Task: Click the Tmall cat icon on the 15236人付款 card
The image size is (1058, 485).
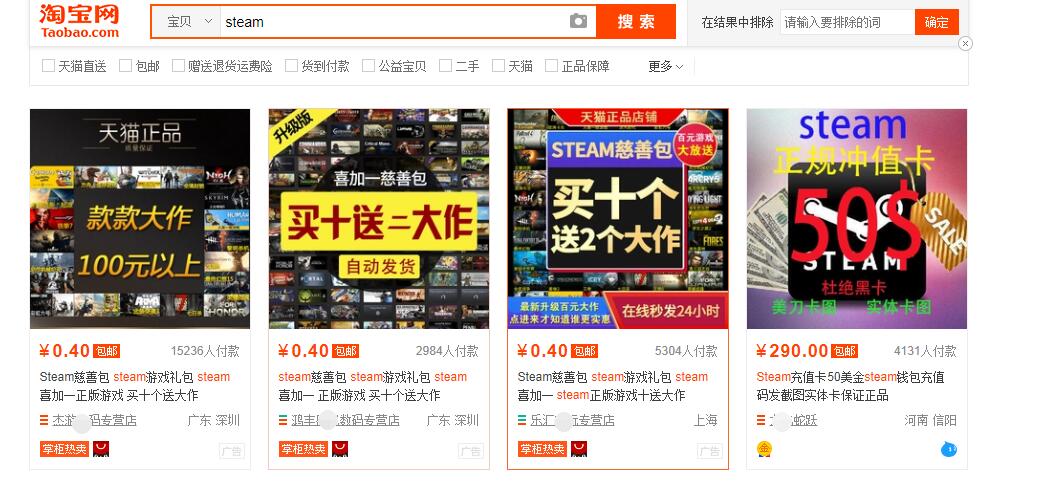Action: (101, 449)
